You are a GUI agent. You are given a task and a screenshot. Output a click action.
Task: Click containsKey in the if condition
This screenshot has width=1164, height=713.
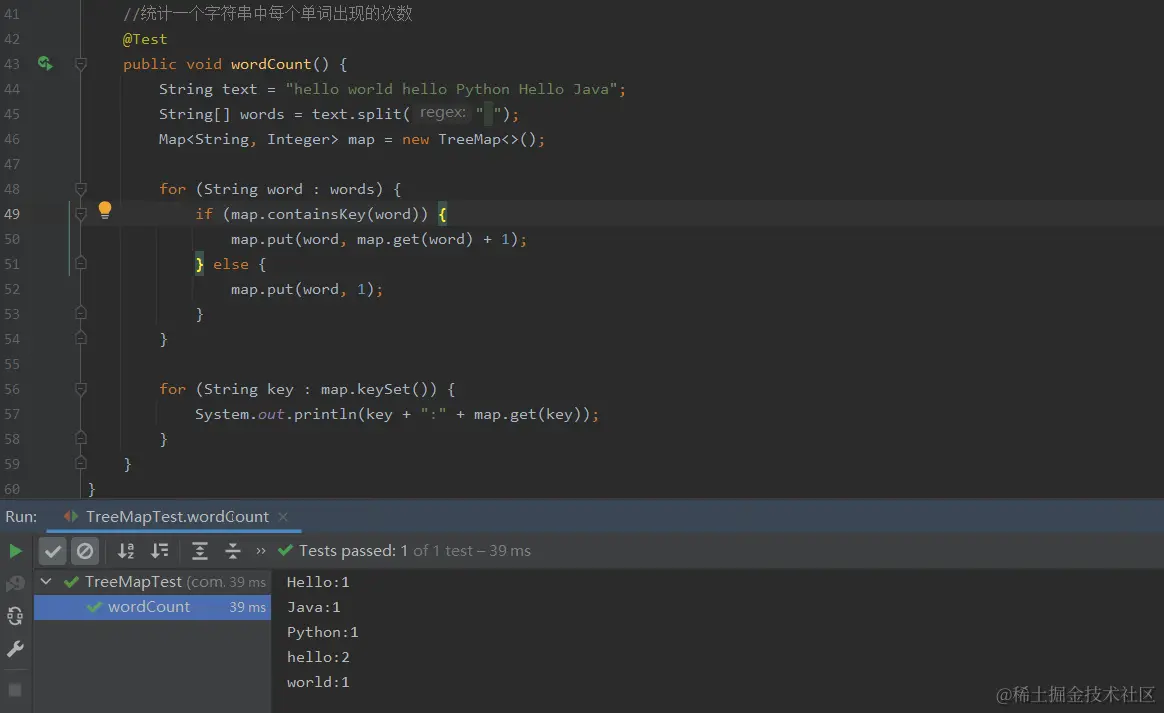pyautogui.click(x=316, y=215)
